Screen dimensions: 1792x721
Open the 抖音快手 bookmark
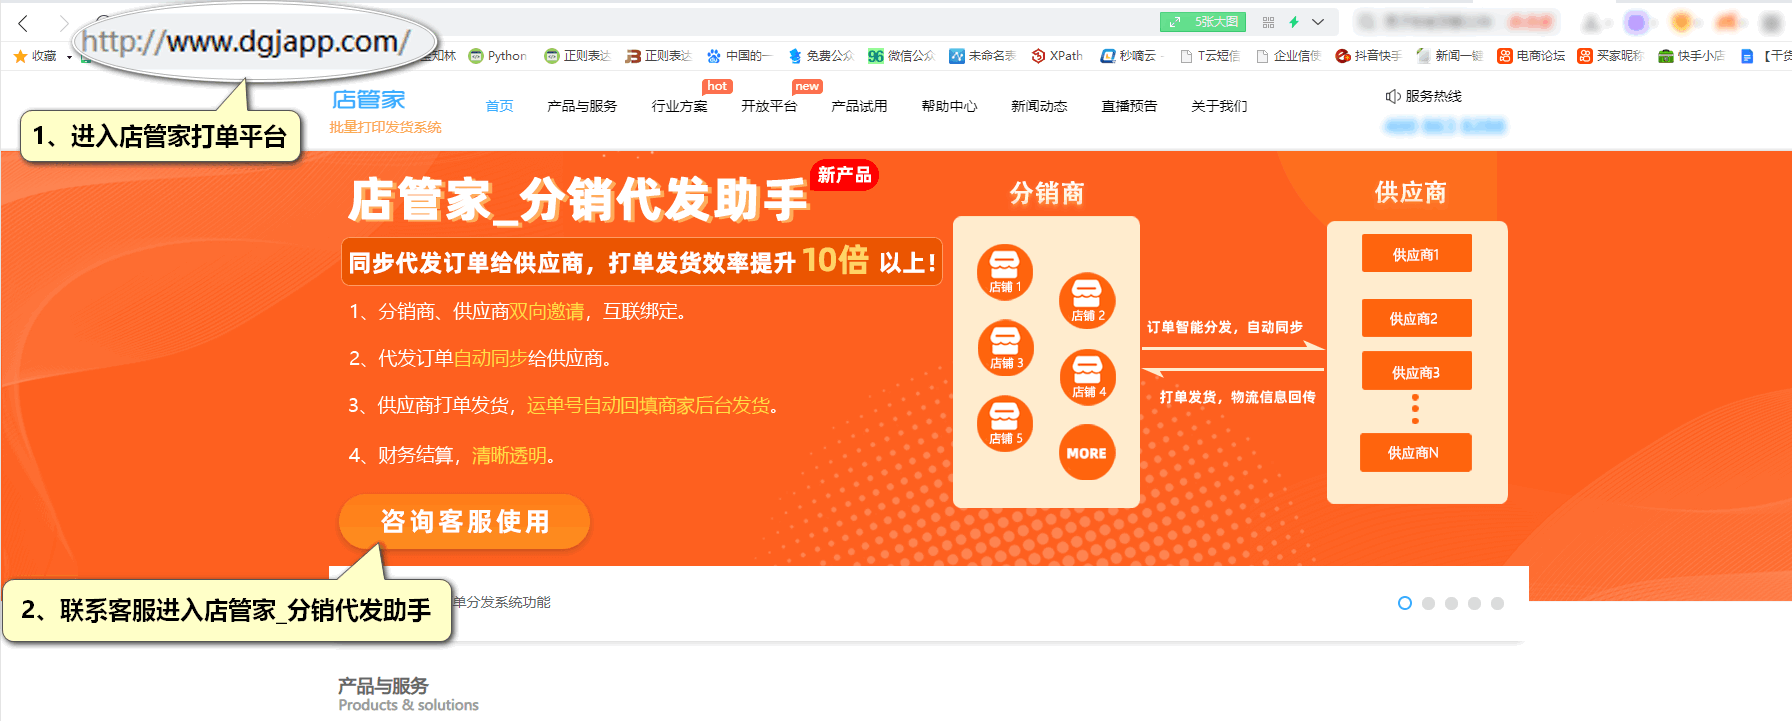click(1369, 56)
